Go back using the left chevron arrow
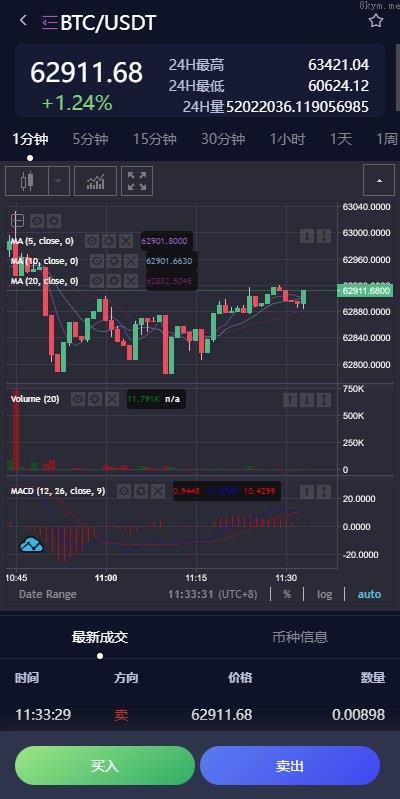 pos(22,21)
